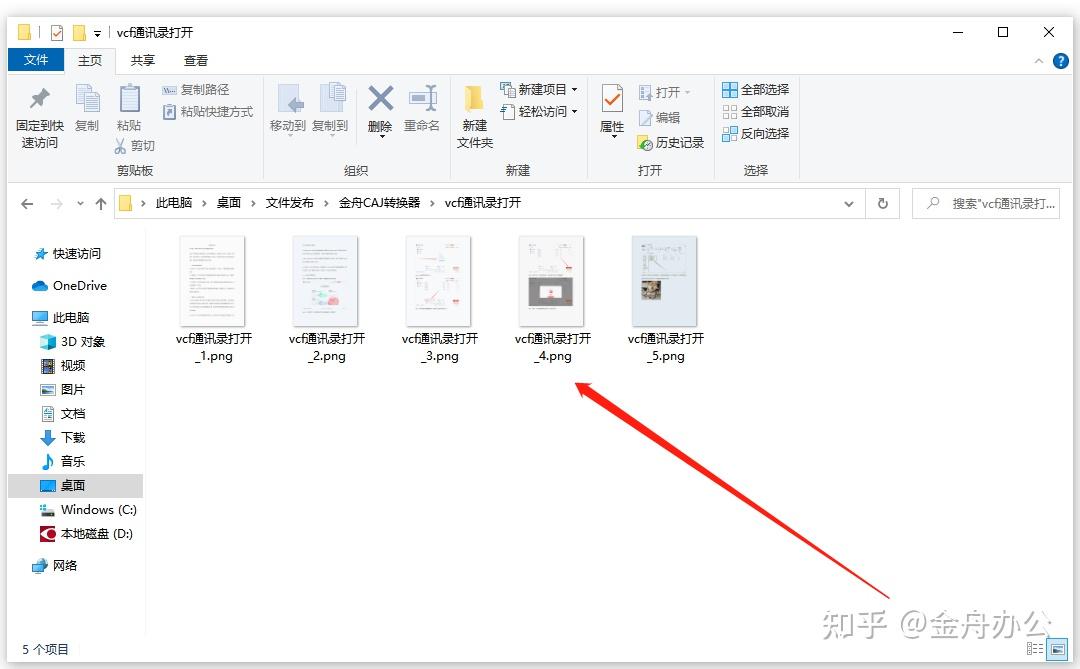Click Cut (剪切) scissors icon
1080x669 pixels.
coord(121,145)
